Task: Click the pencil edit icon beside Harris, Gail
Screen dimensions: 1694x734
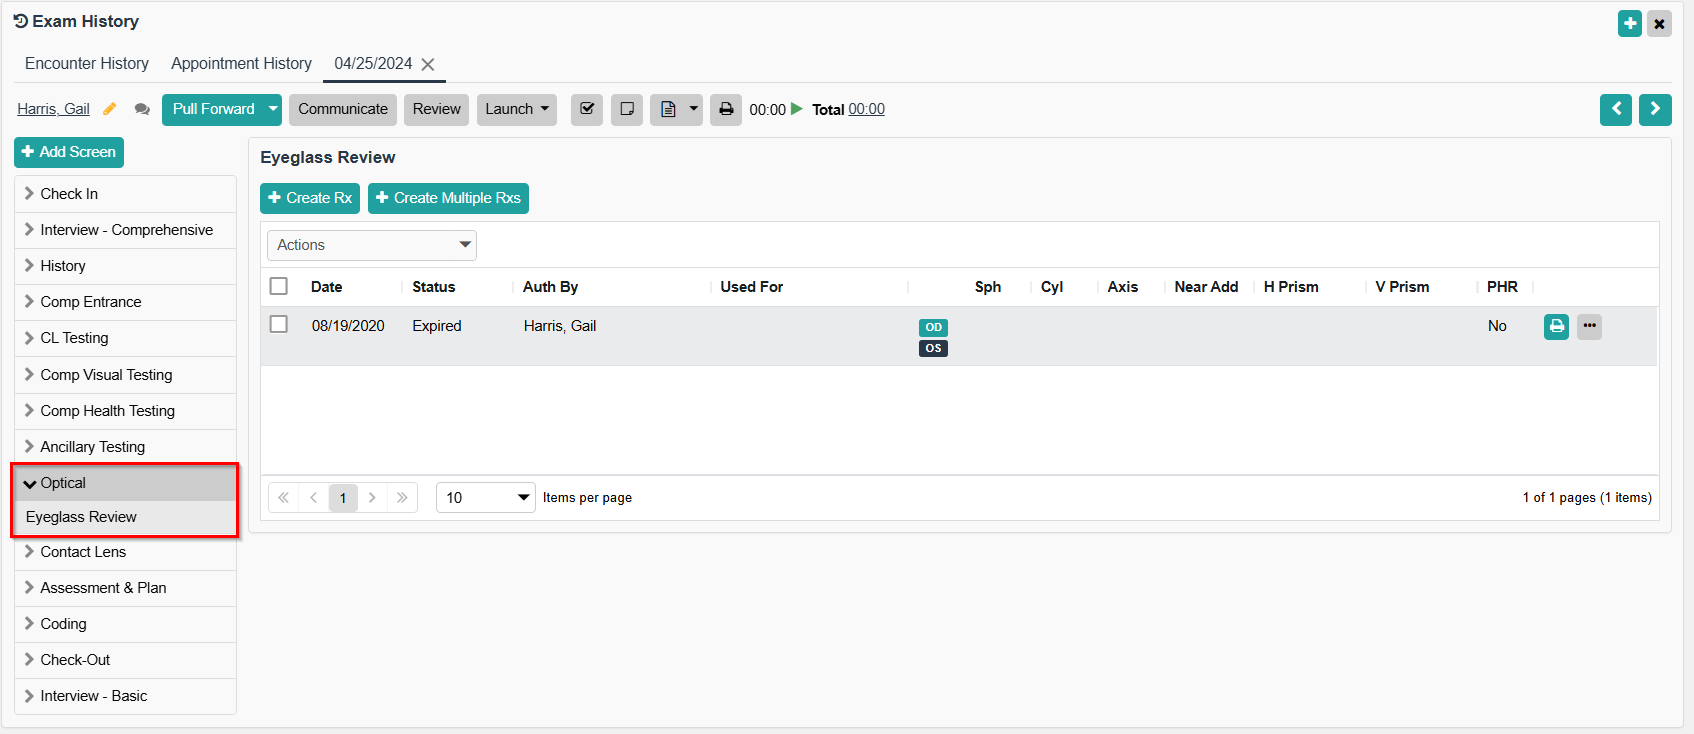Action: click(x=110, y=109)
